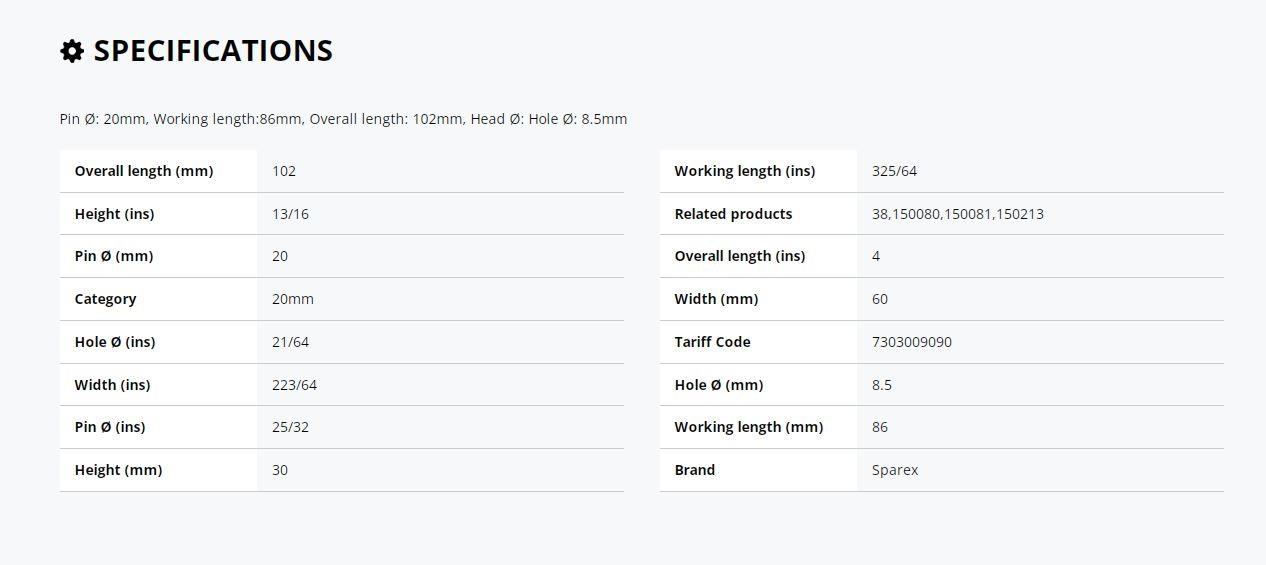Select the 60 Width (mm) value
1266x565 pixels.
point(880,299)
